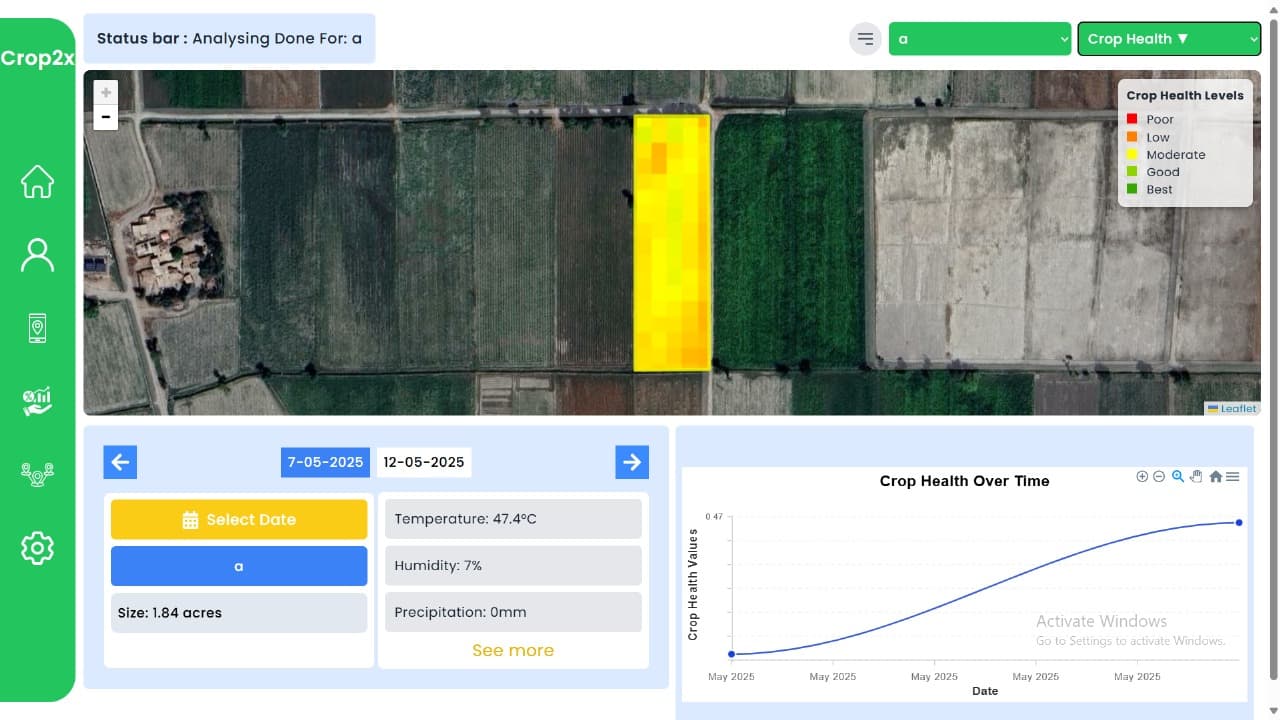Reset chart view using the home icon
The image size is (1280, 720).
pyautogui.click(x=1215, y=477)
